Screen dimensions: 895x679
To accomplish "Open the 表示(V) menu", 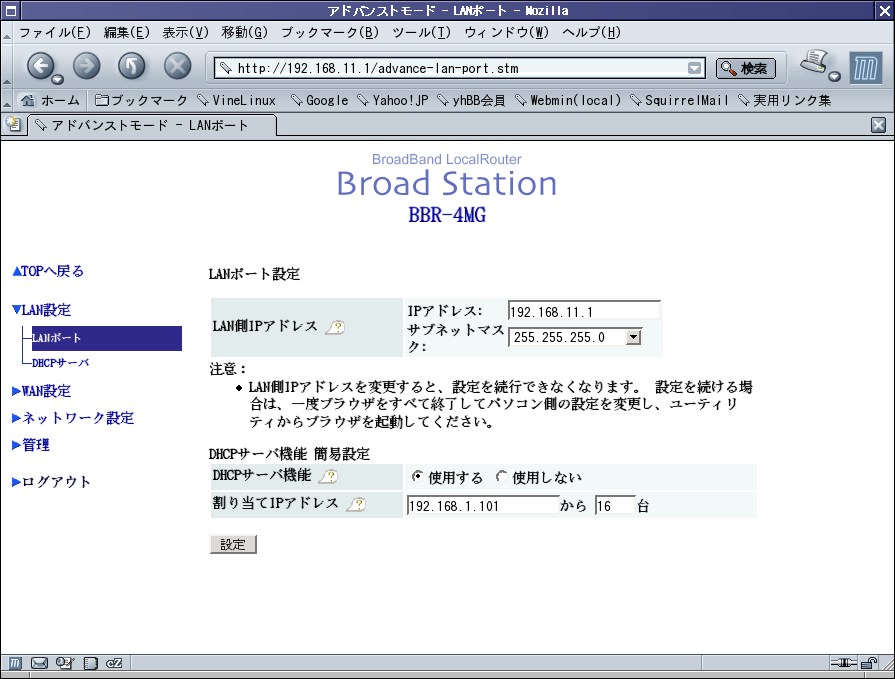I will pos(186,33).
